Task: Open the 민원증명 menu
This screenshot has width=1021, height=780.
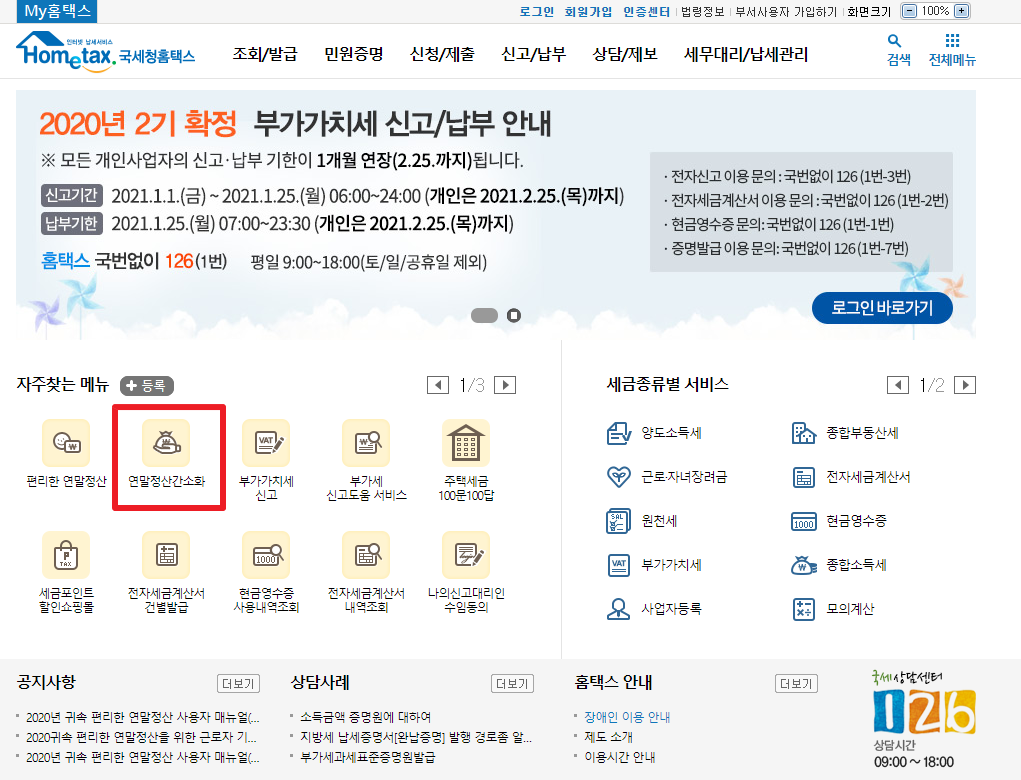Action: coord(354,54)
